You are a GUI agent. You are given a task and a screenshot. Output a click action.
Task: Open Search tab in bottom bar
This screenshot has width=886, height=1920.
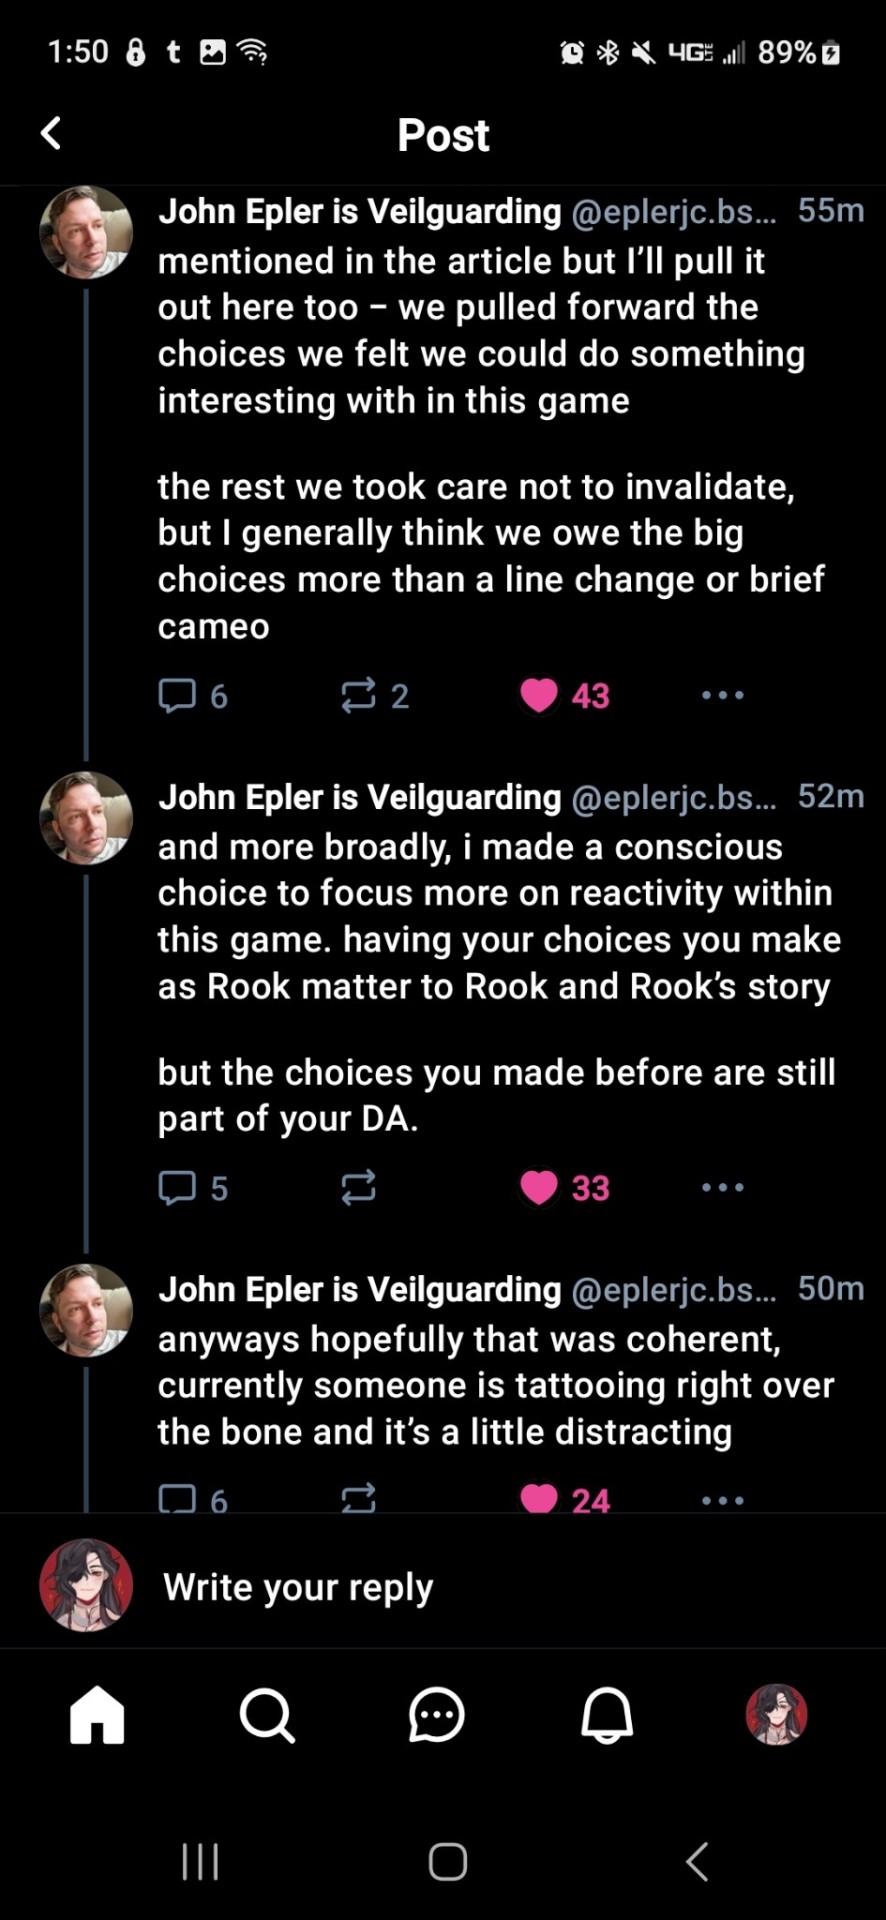click(x=267, y=1715)
